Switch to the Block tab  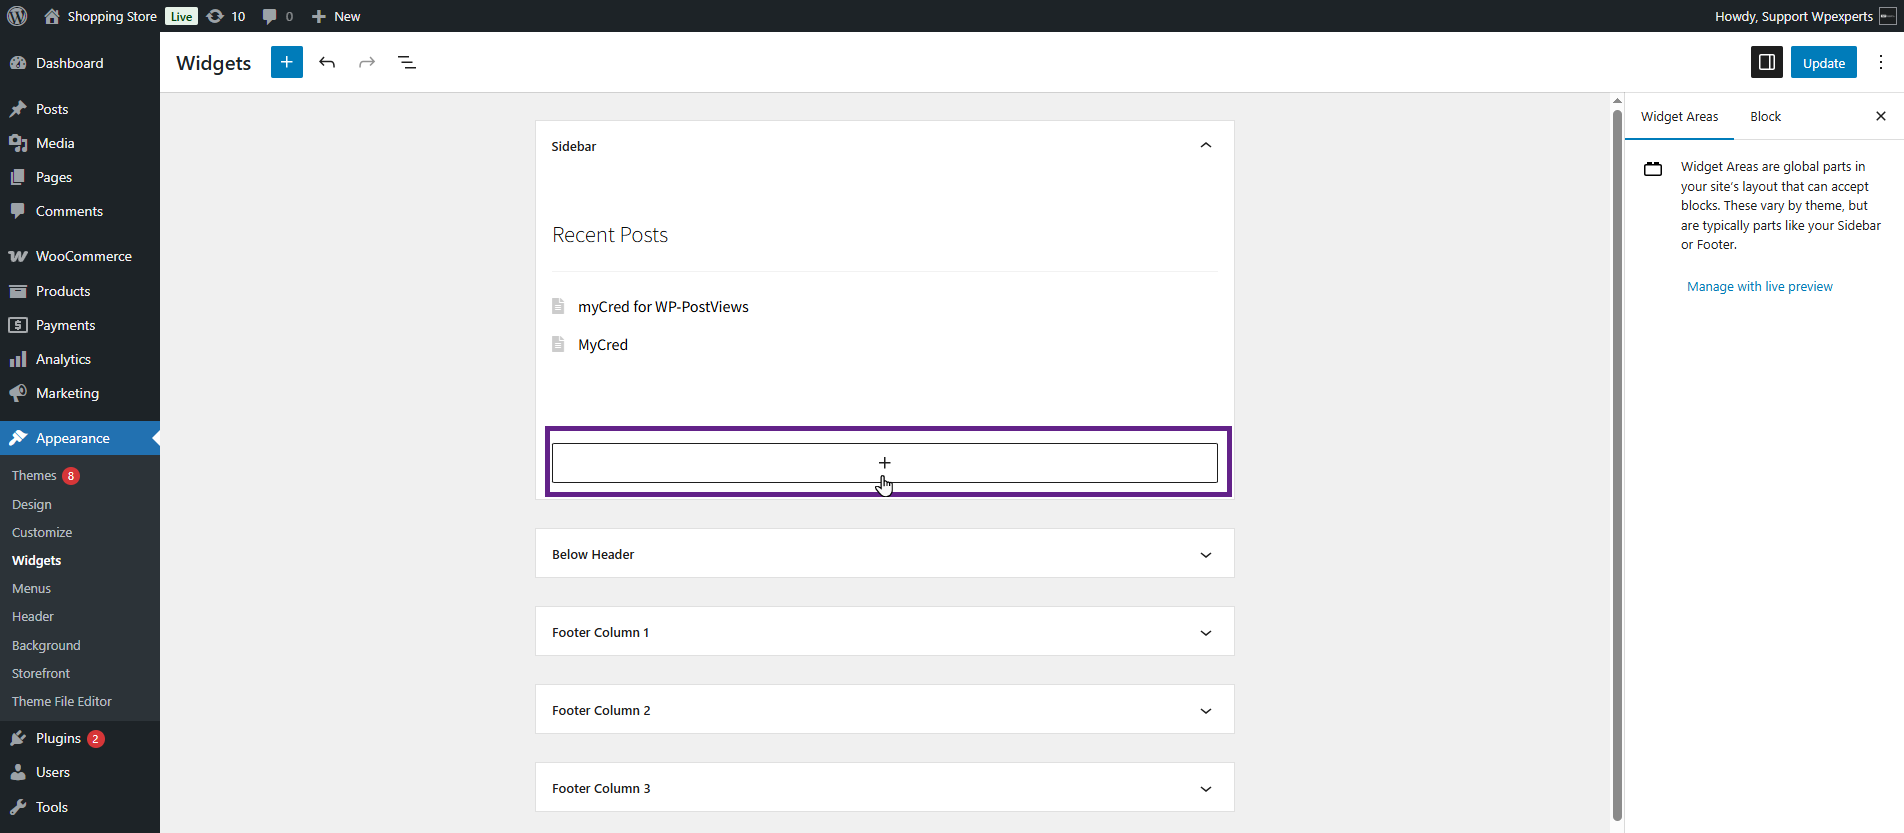1765,116
